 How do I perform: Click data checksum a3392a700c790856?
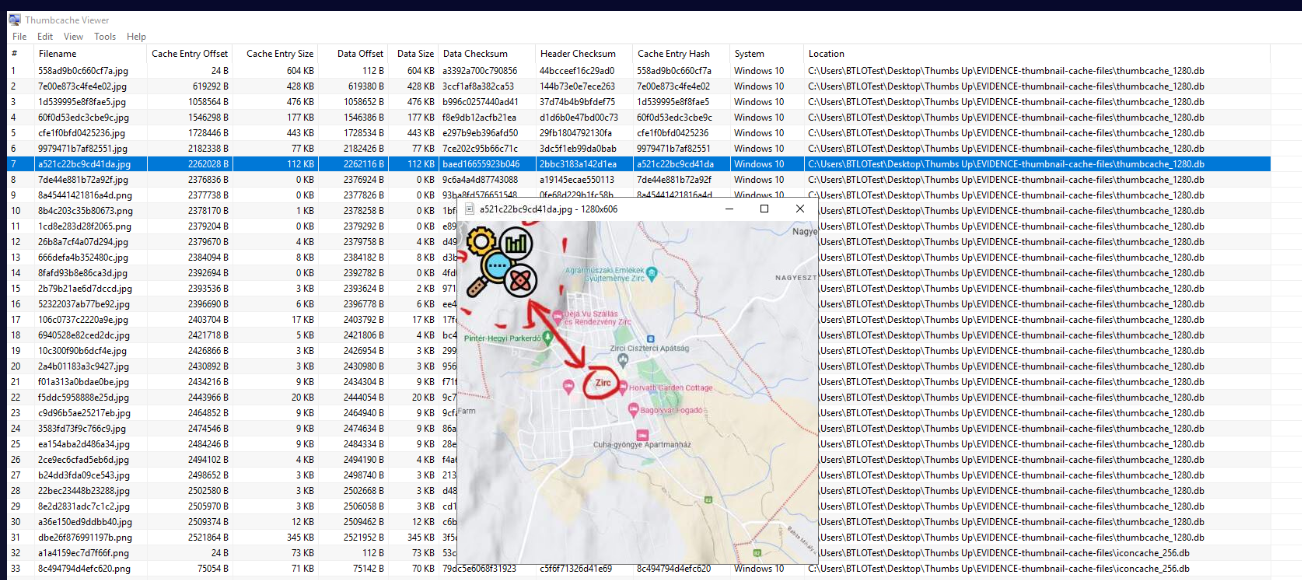coord(480,71)
